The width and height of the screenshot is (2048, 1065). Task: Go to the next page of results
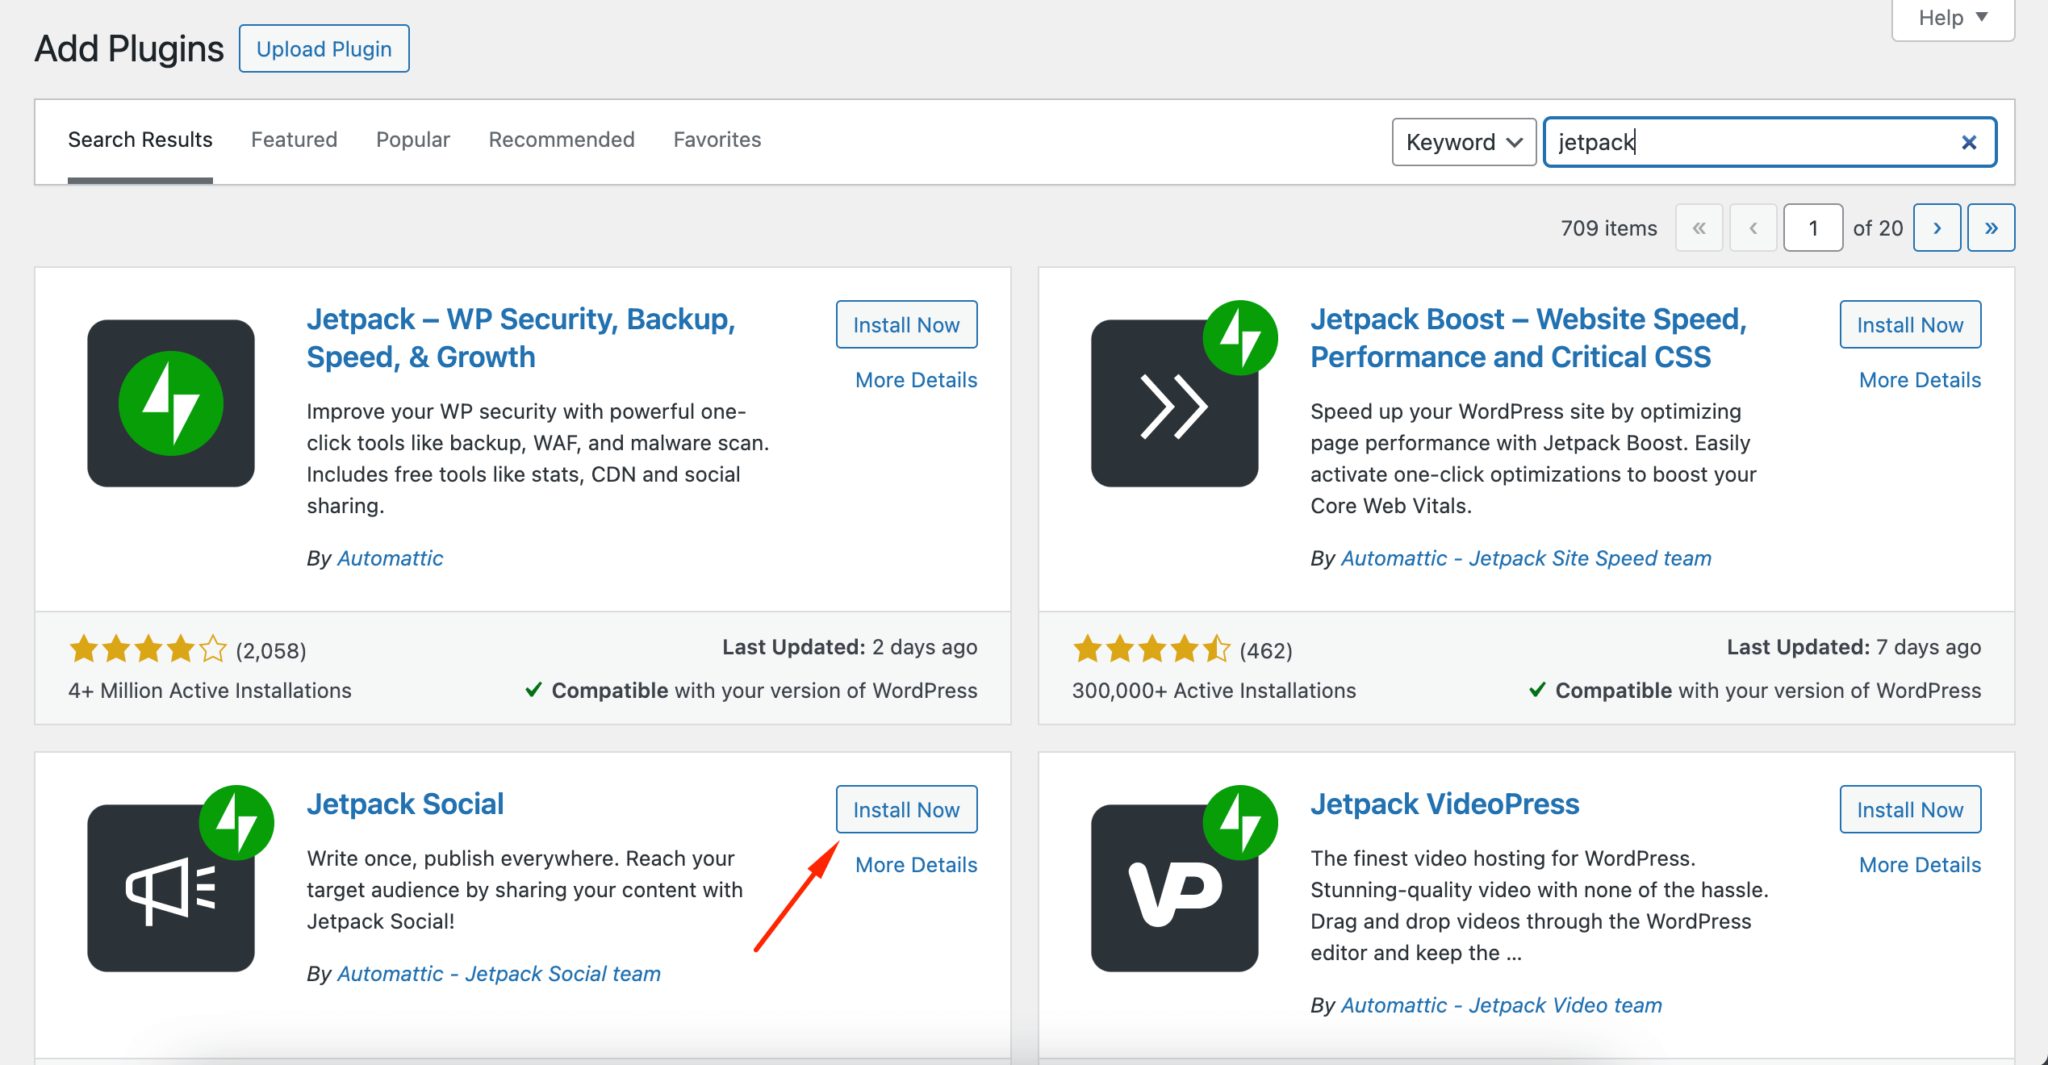tap(1936, 228)
